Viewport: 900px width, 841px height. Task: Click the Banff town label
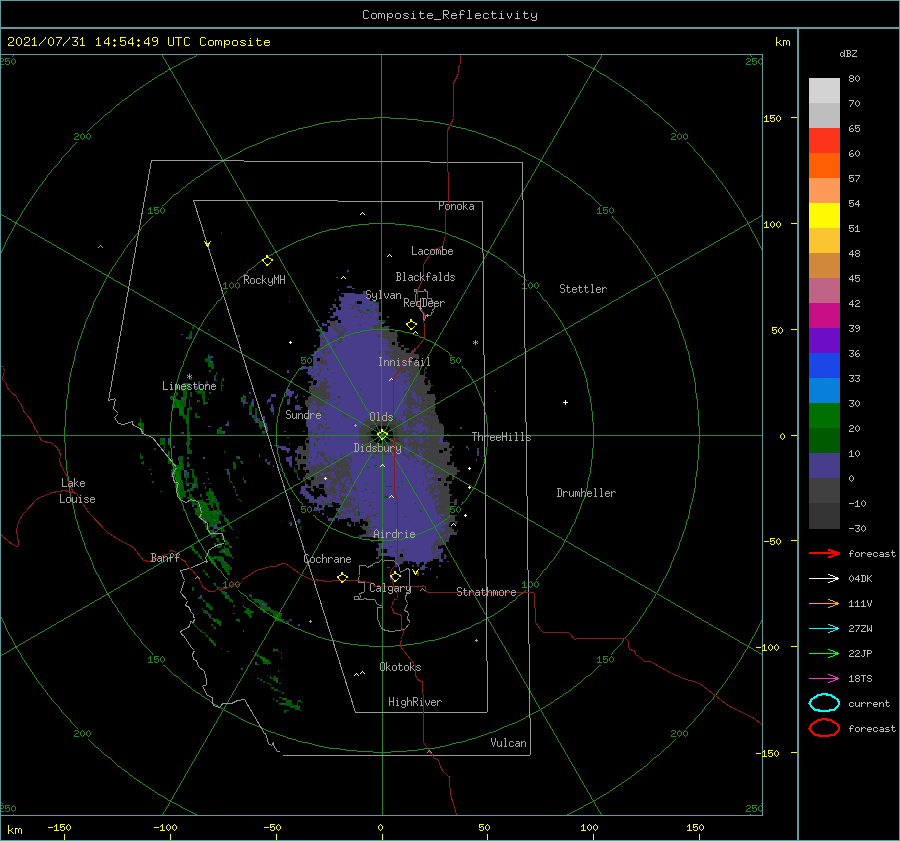(x=165, y=558)
